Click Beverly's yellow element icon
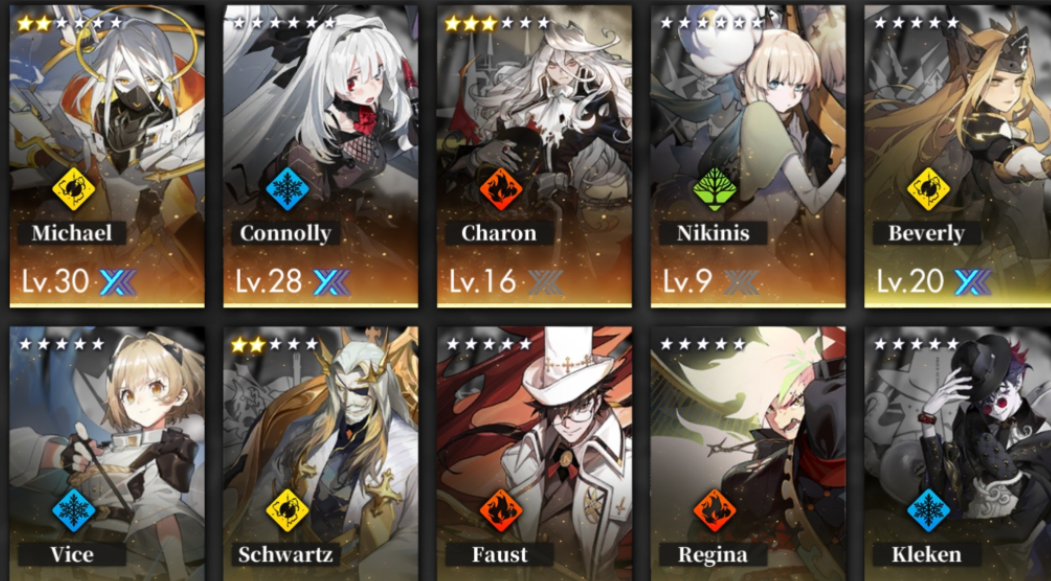 coord(928,190)
